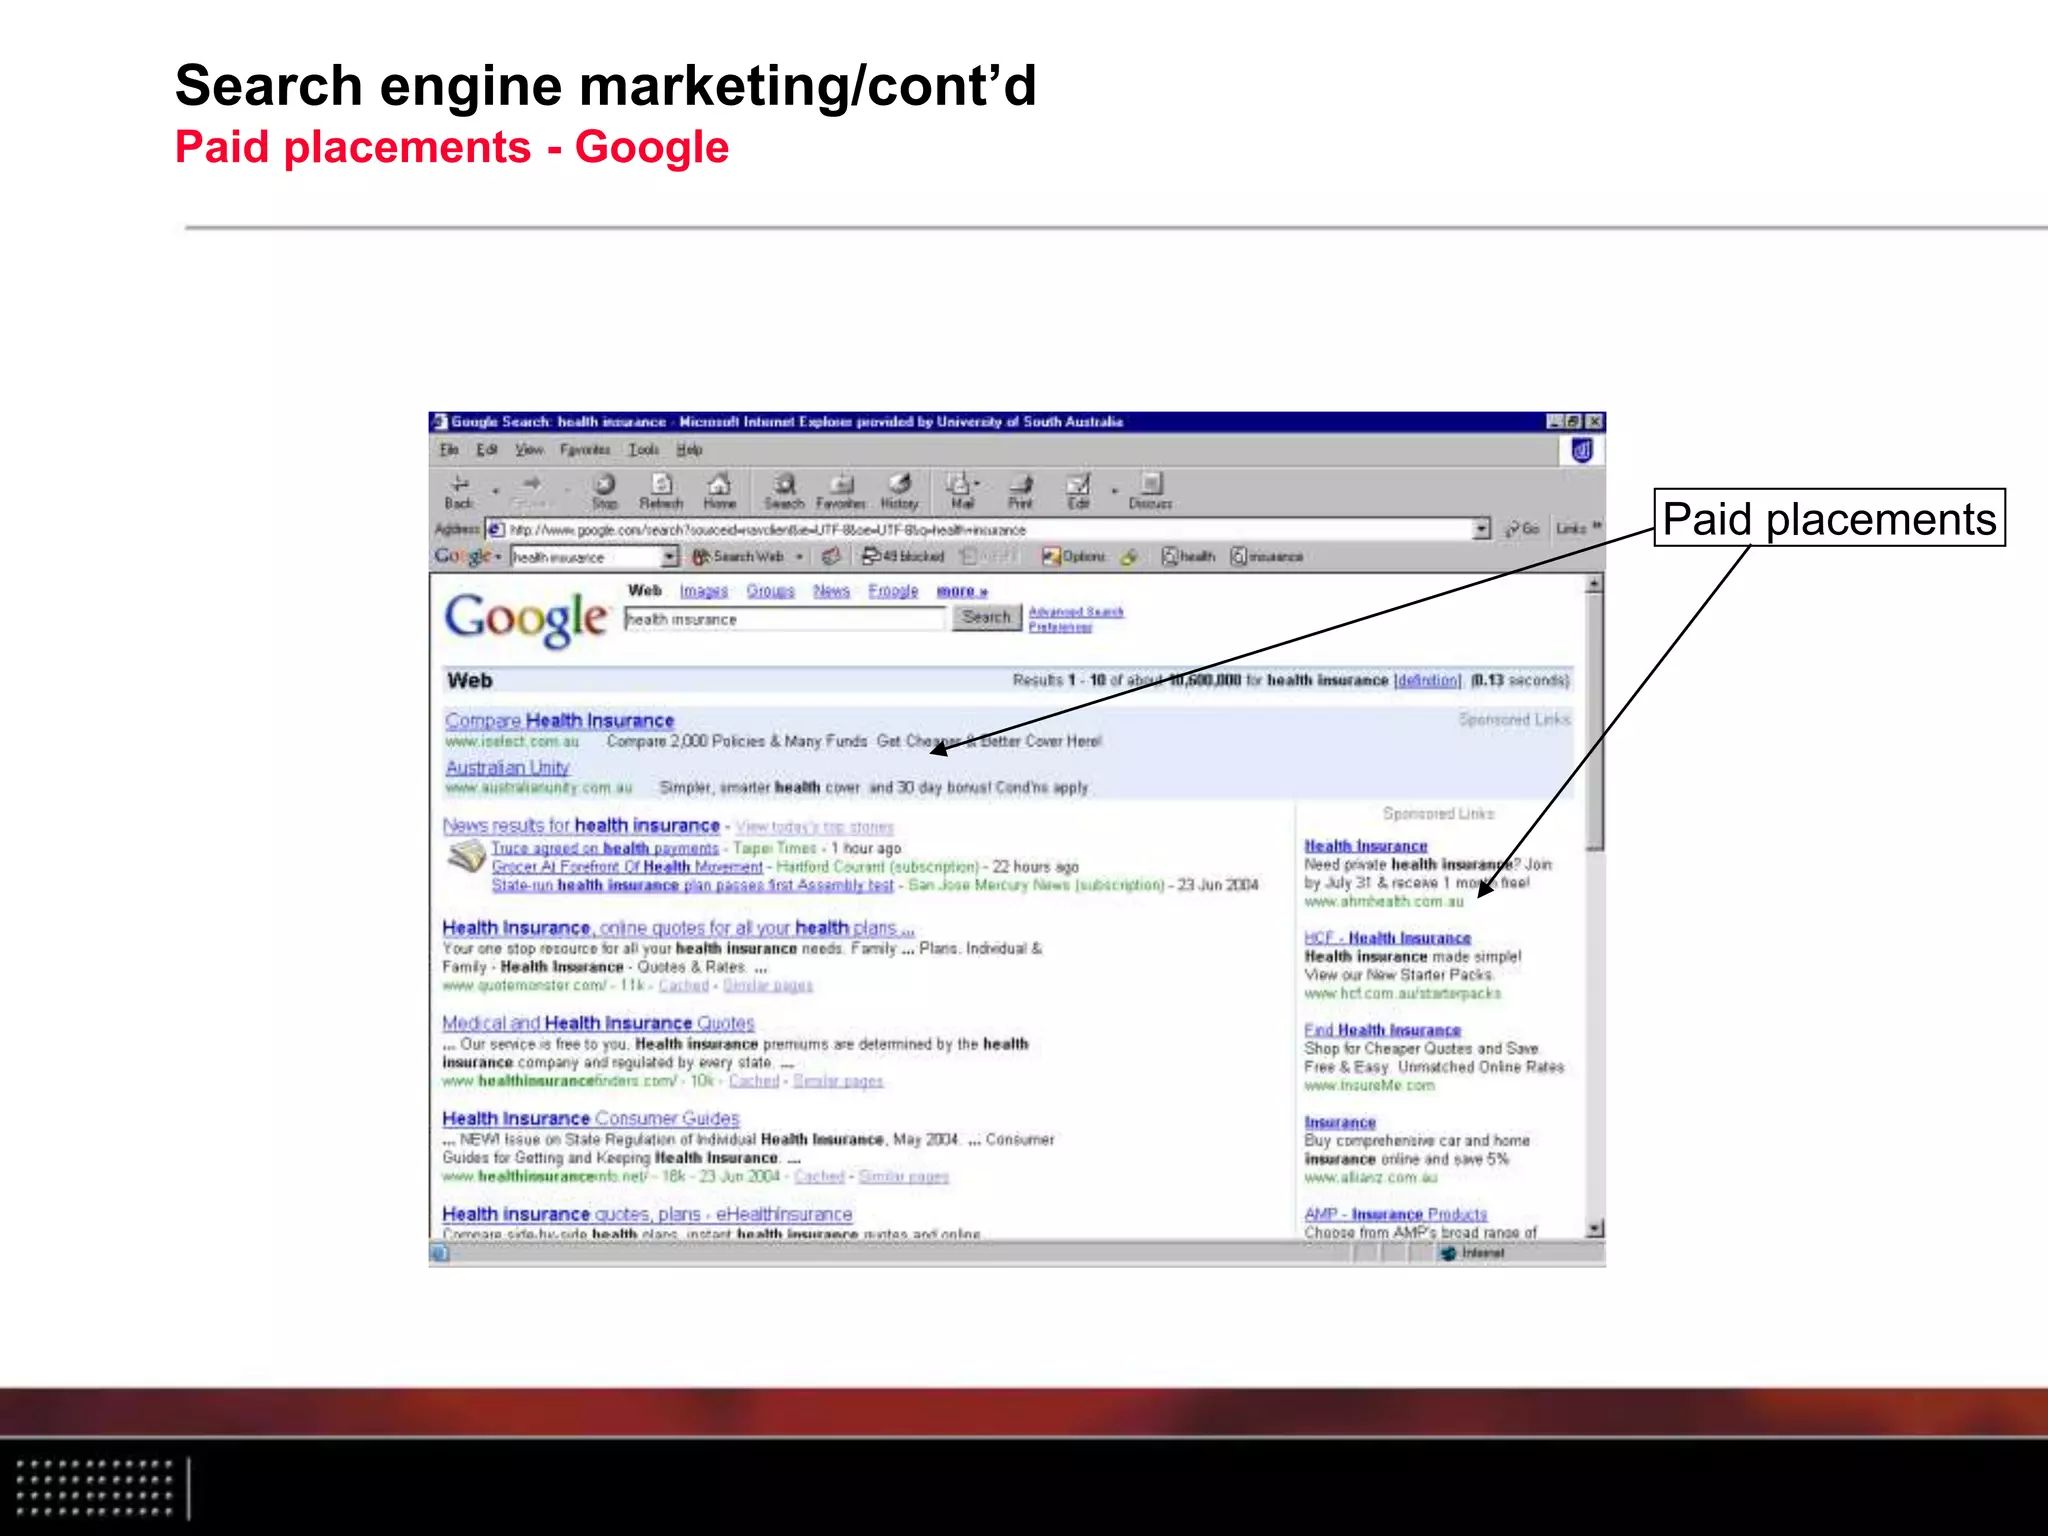The image size is (2048, 1536).
Task: Click the Search Web toolbar button
Action: tap(738, 556)
